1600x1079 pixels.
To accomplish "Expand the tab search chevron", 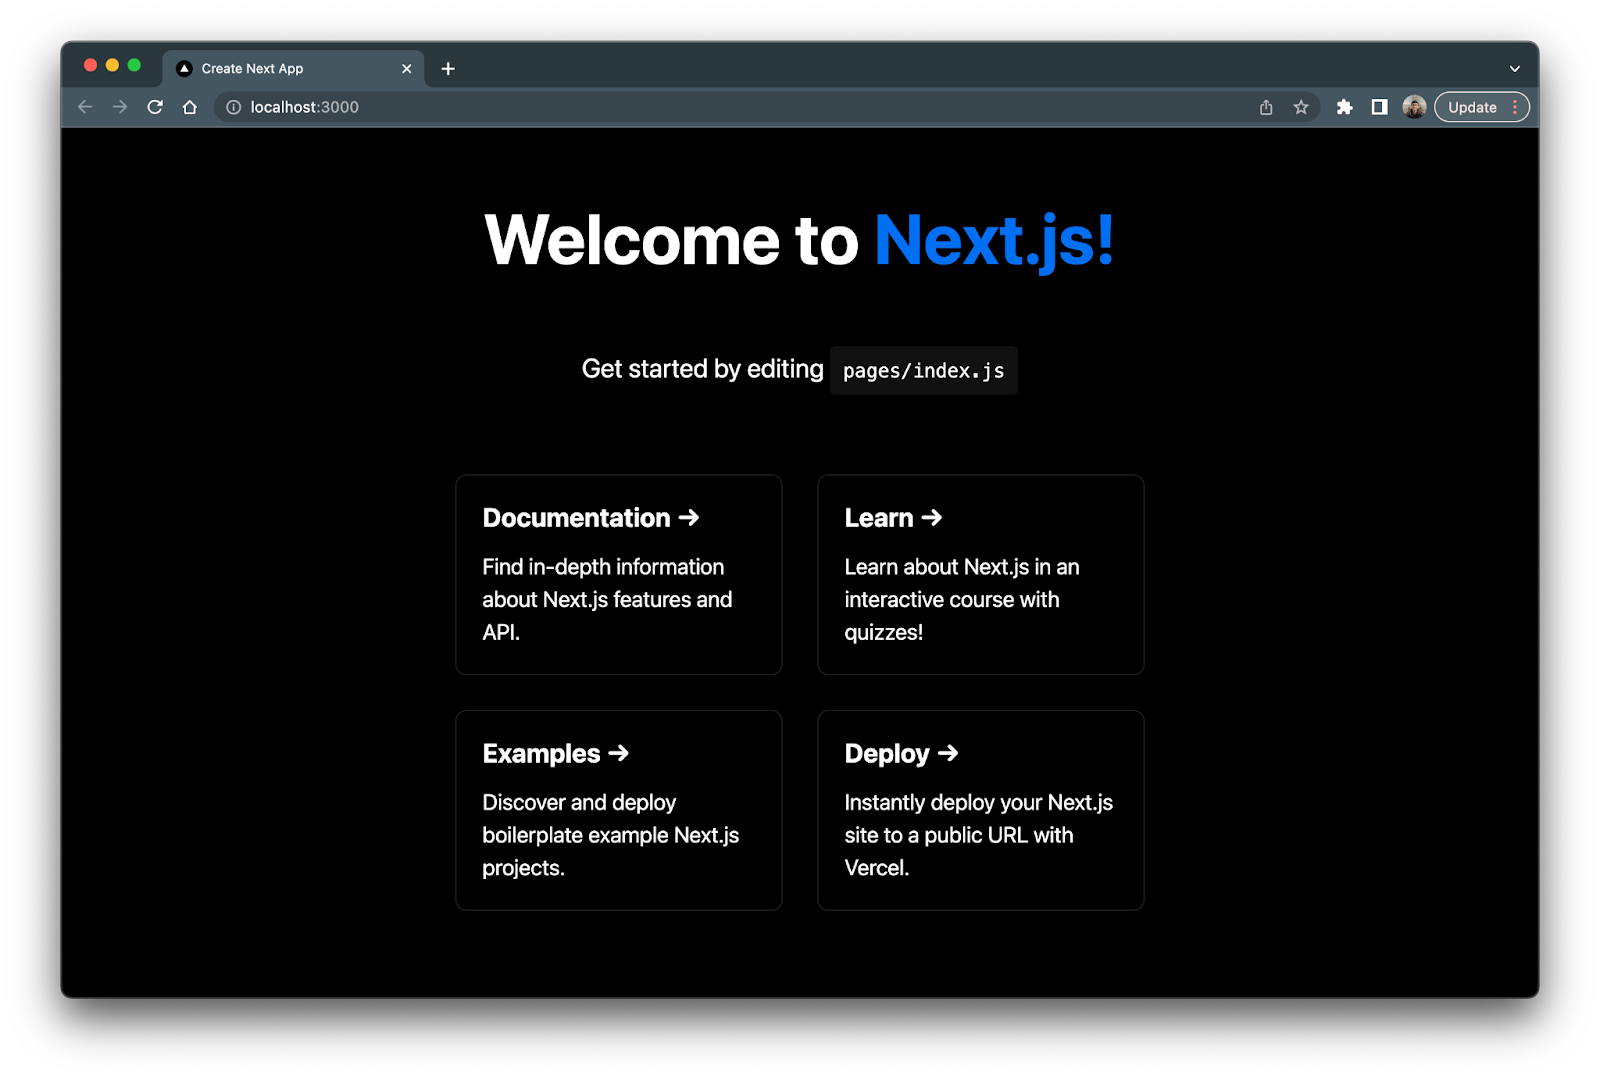I will pos(1515,69).
